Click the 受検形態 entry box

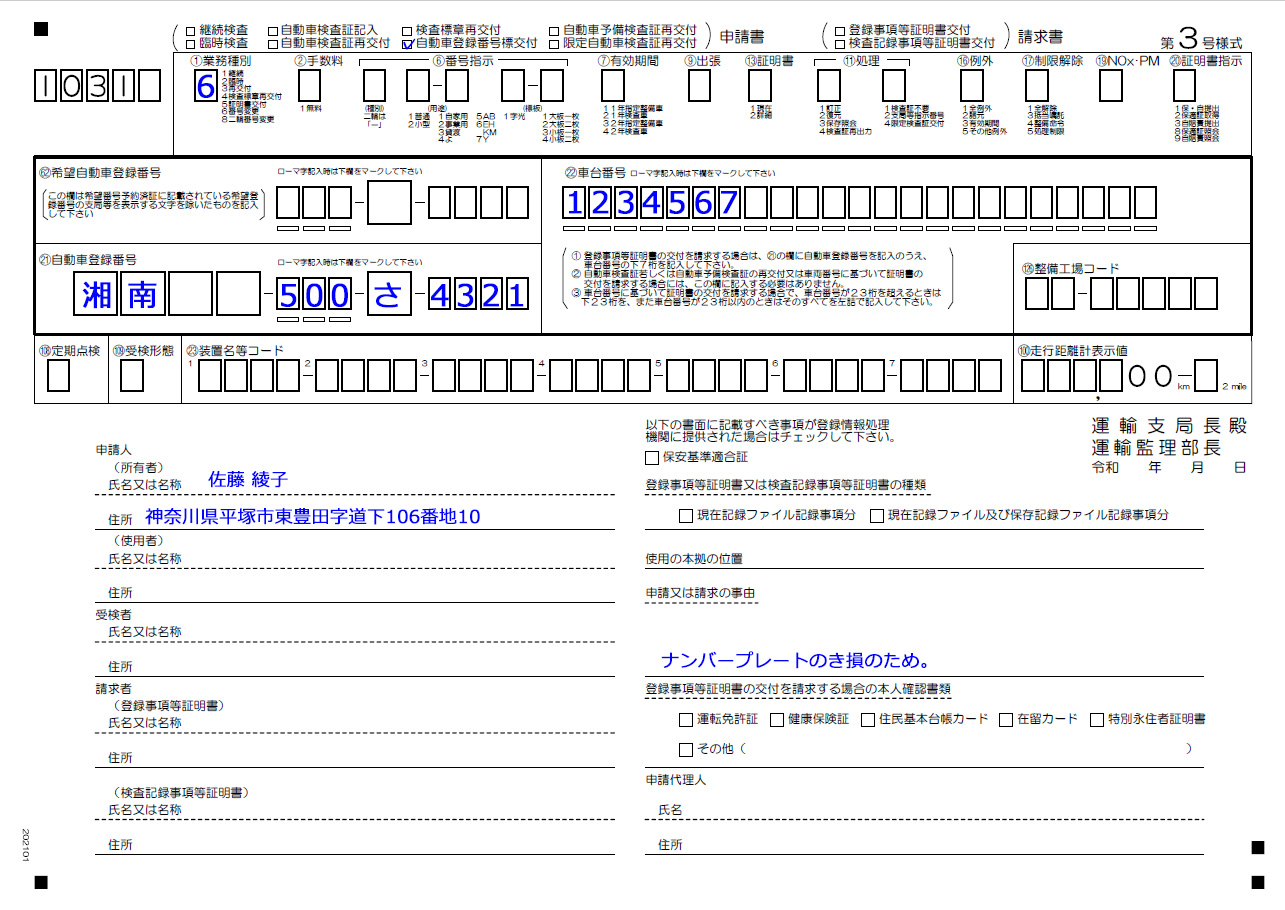[x=131, y=376]
